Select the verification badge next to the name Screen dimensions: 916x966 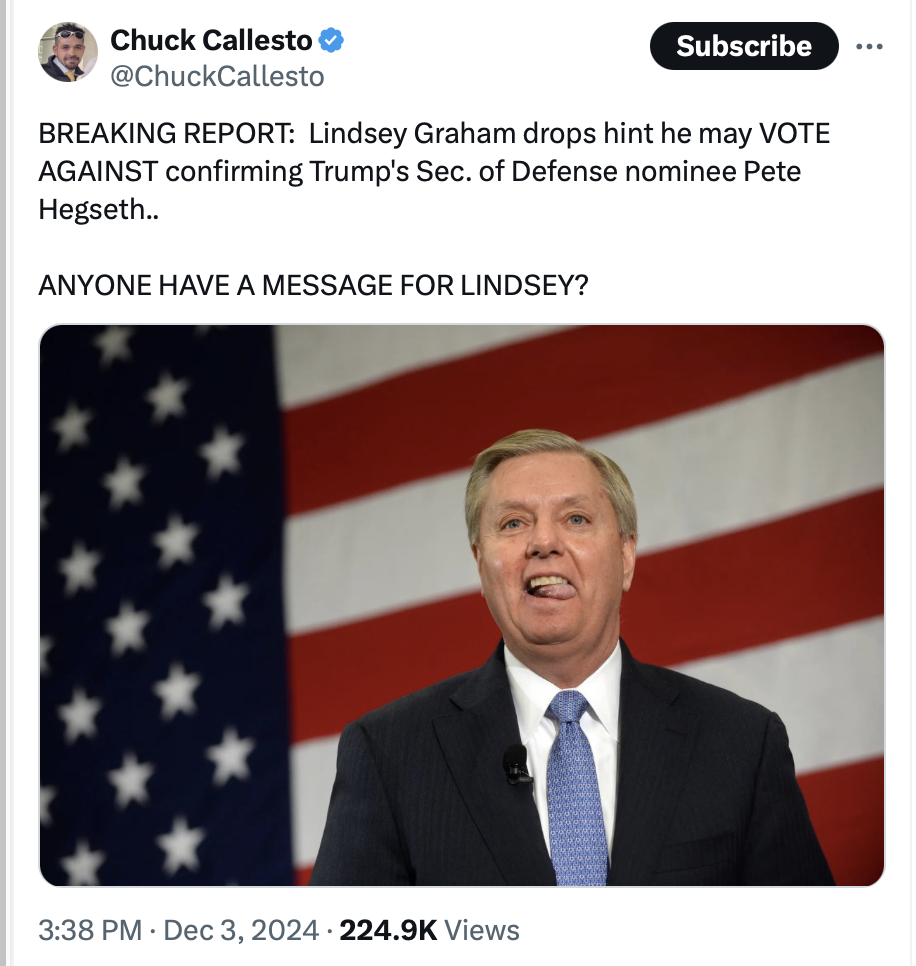click(x=329, y=41)
